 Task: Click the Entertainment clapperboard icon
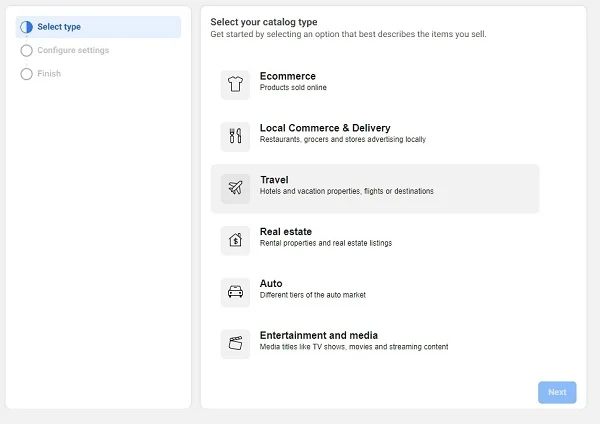(235, 344)
